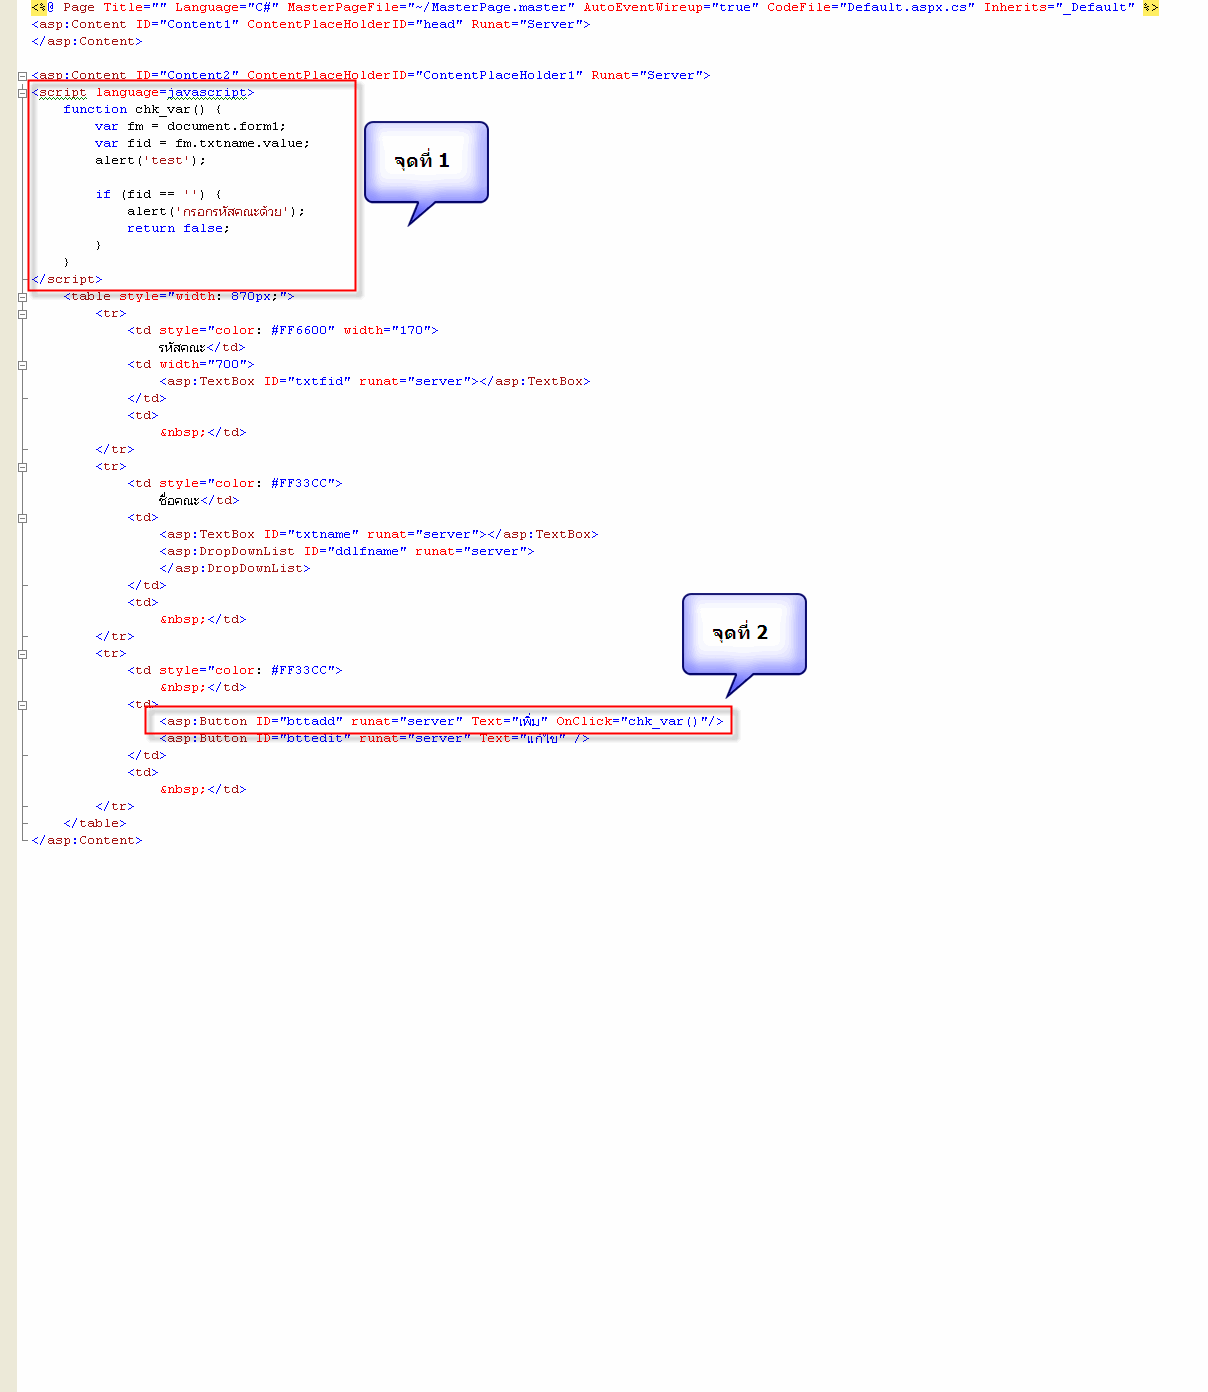Place cursor on "function chk_var() {"
This screenshot has width=1208, height=1392.
point(142,109)
